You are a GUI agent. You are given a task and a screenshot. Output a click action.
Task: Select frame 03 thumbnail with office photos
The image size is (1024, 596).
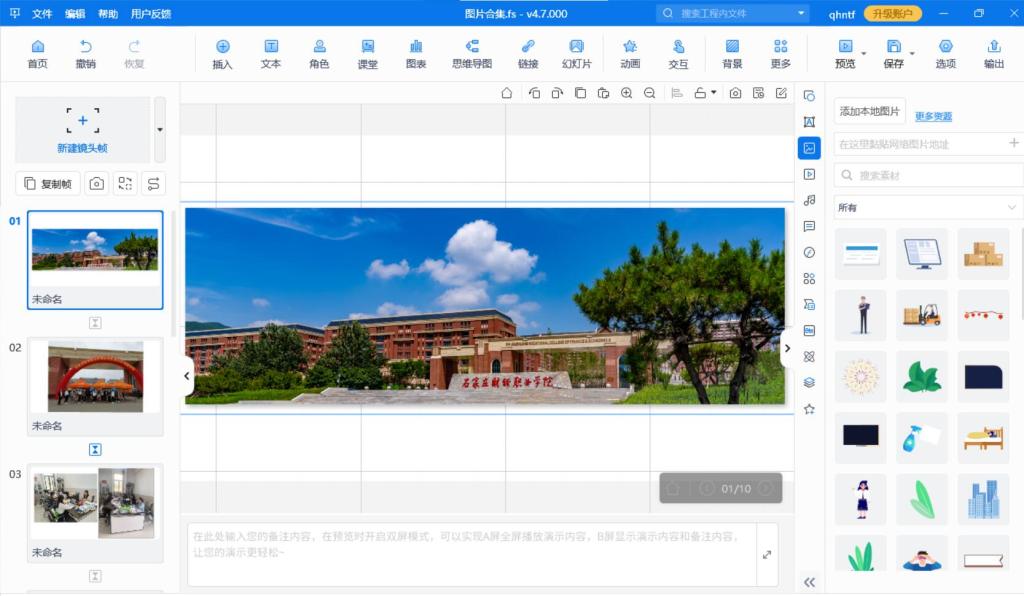click(95, 513)
